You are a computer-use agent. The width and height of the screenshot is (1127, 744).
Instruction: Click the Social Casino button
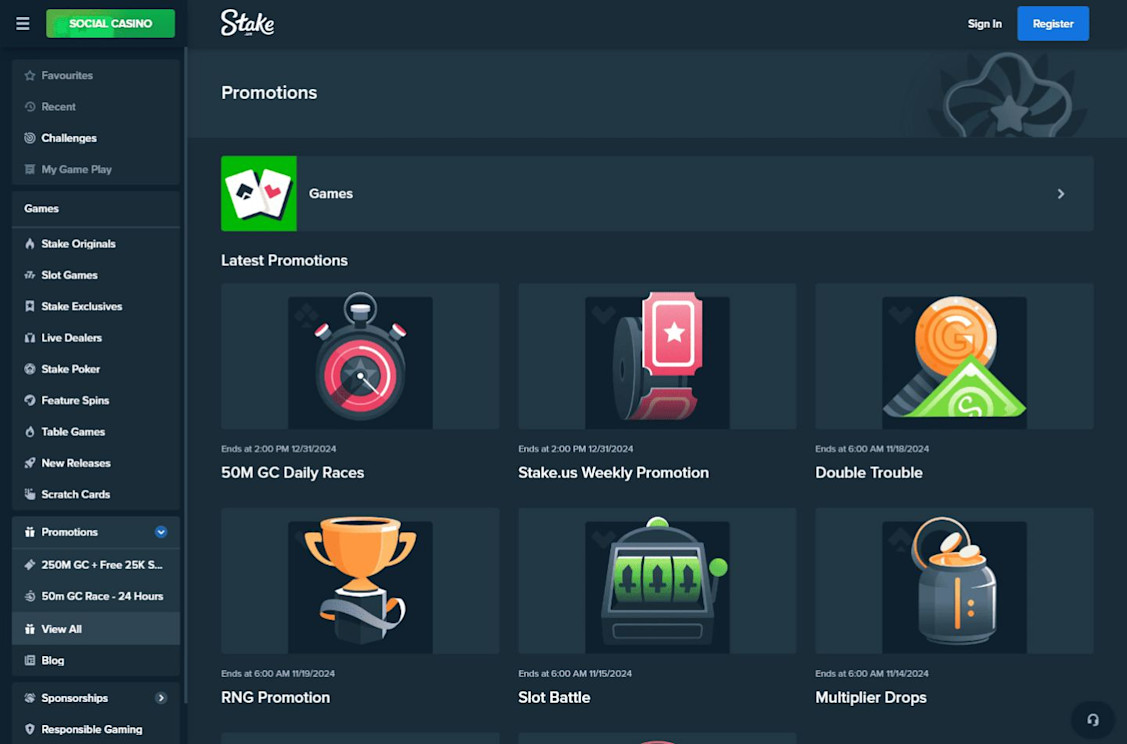coord(110,24)
